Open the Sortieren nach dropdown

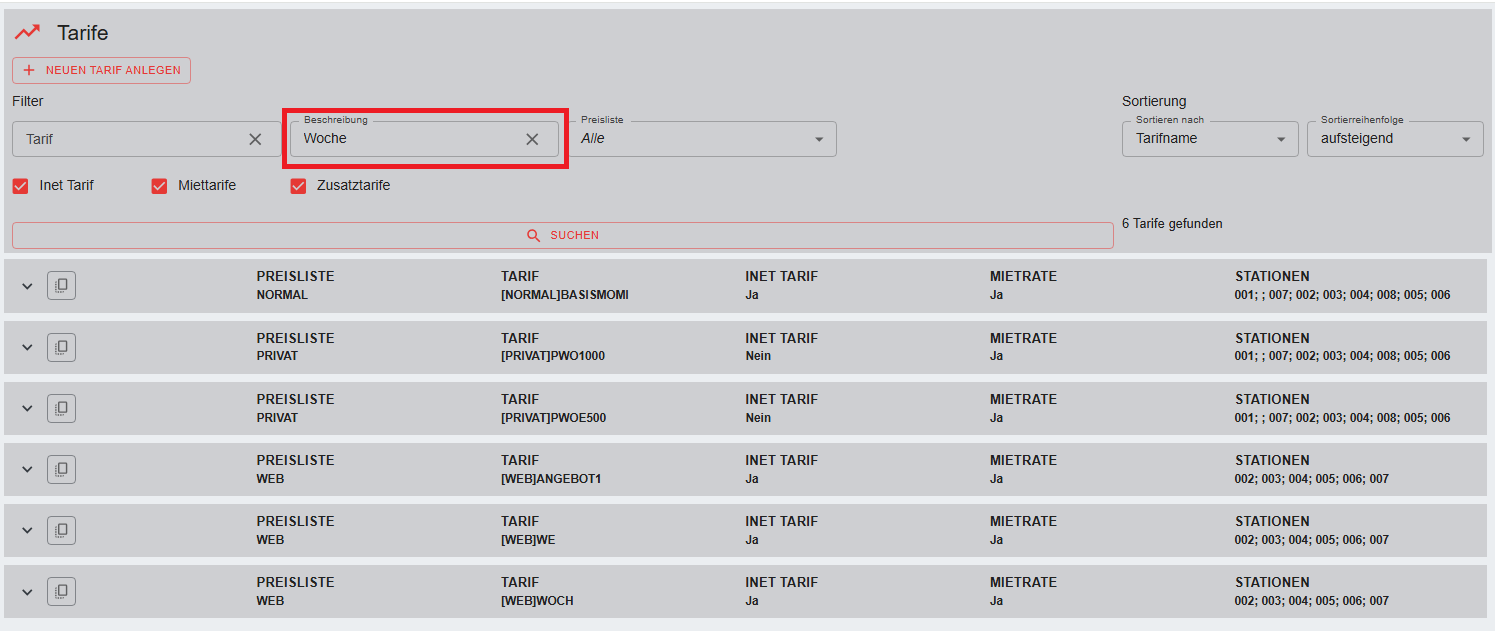[x=1209, y=139]
